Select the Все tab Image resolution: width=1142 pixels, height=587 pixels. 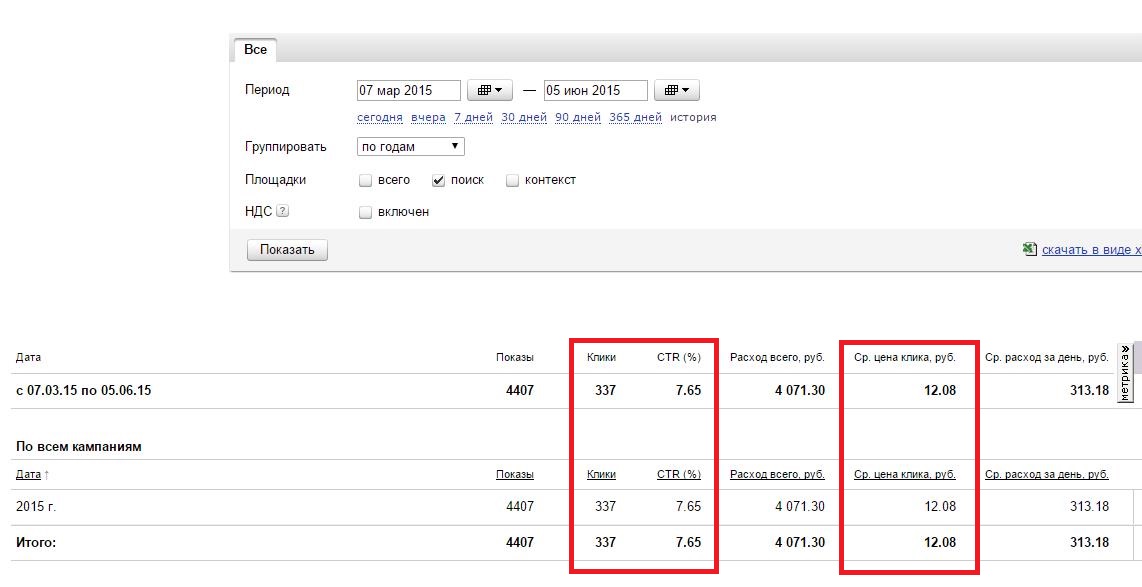pyautogui.click(x=255, y=50)
